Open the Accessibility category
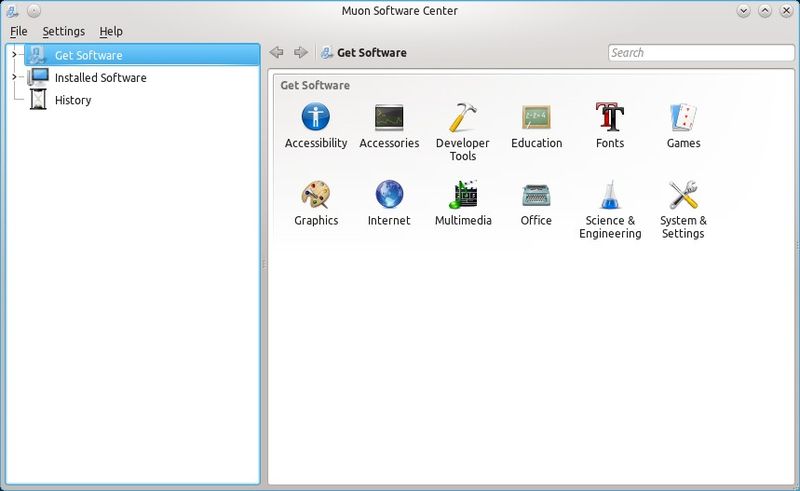 coord(316,119)
